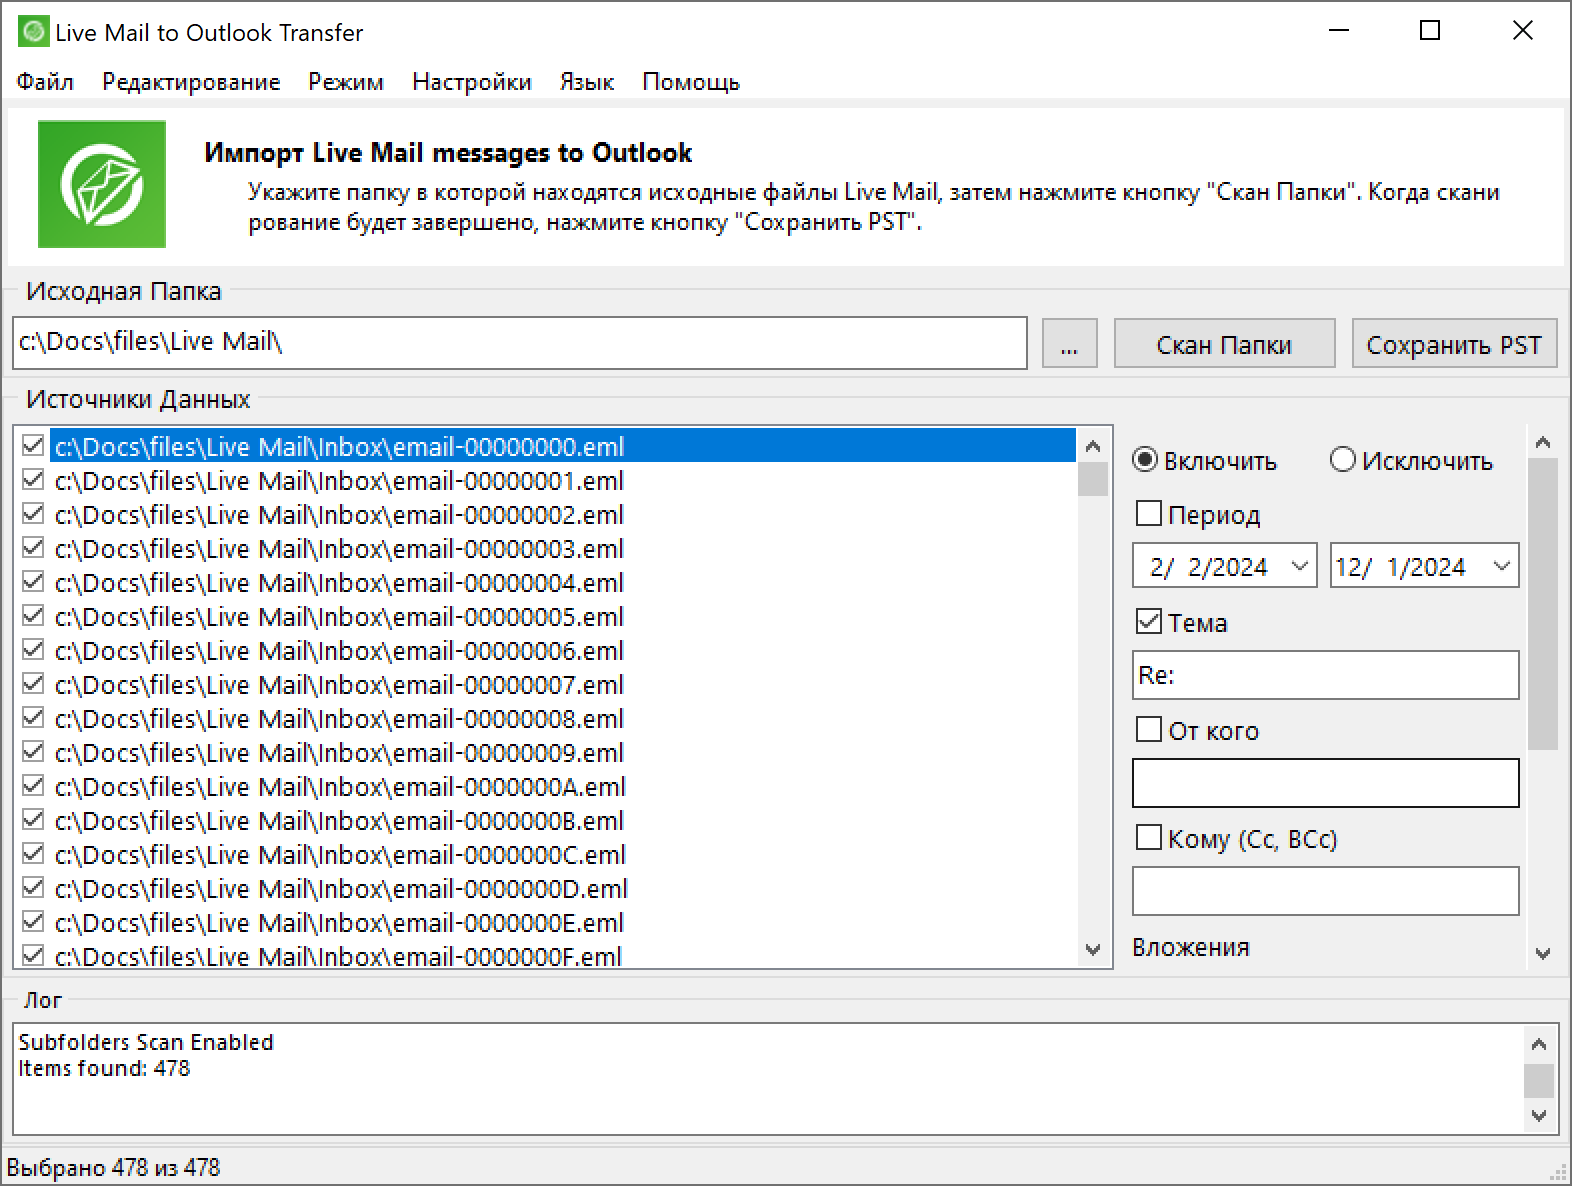This screenshot has height=1186, width=1572.
Task: Uncheck email-00000007.eml checkbox
Action: coord(33,683)
